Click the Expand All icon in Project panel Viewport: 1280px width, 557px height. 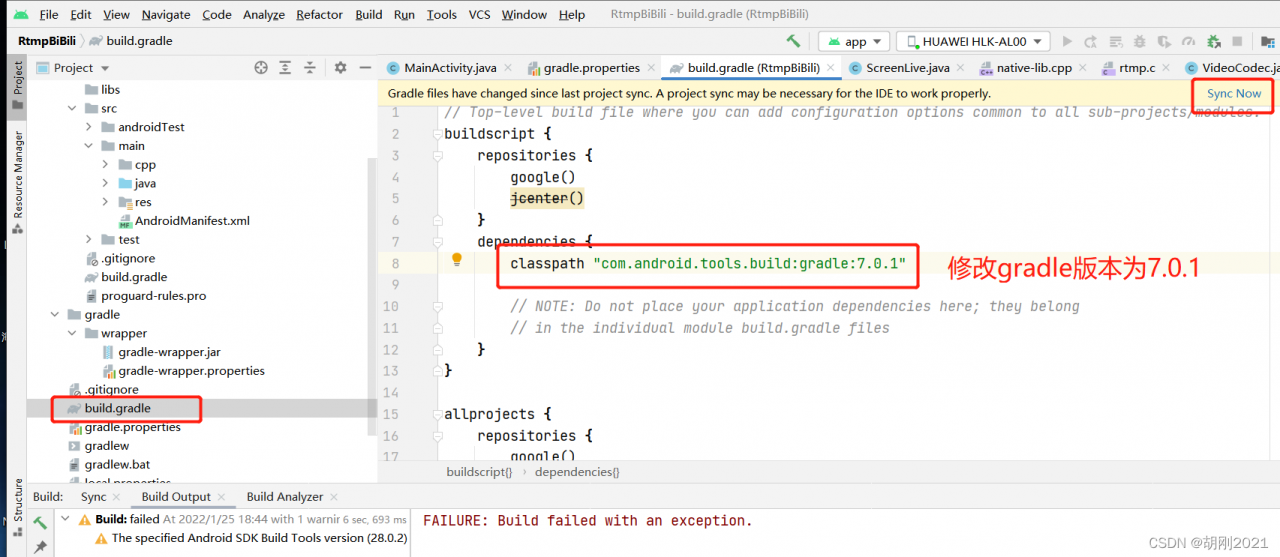click(285, 68)
